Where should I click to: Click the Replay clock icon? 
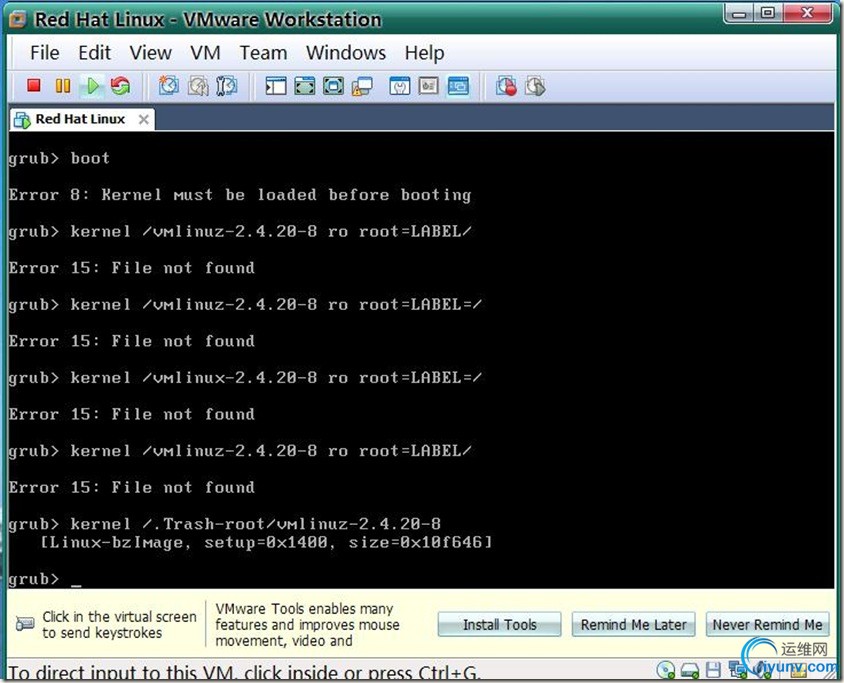tap(535, 86)
